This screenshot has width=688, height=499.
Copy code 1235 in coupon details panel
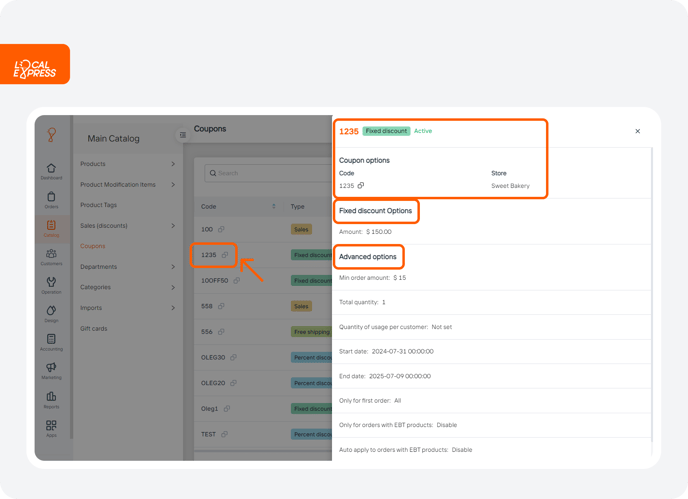pos(361,186)
